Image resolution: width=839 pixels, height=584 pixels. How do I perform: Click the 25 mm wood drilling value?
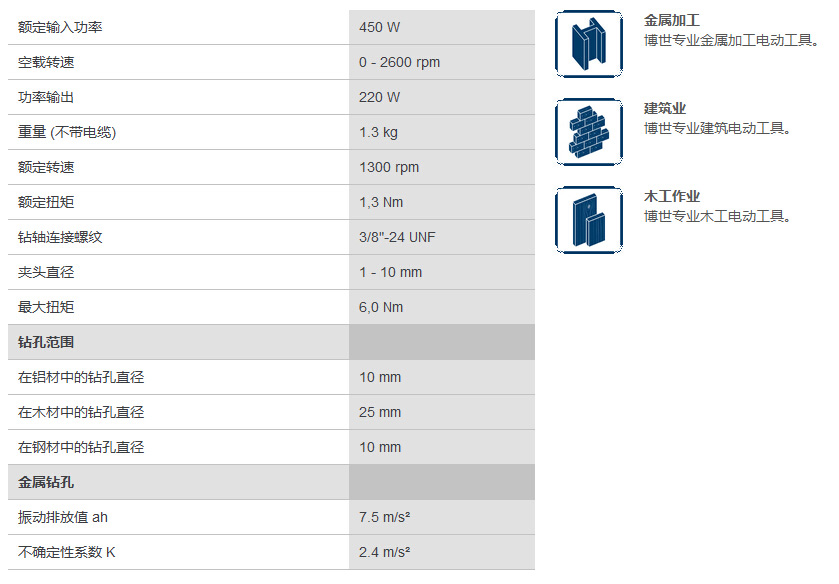(380, 412)
